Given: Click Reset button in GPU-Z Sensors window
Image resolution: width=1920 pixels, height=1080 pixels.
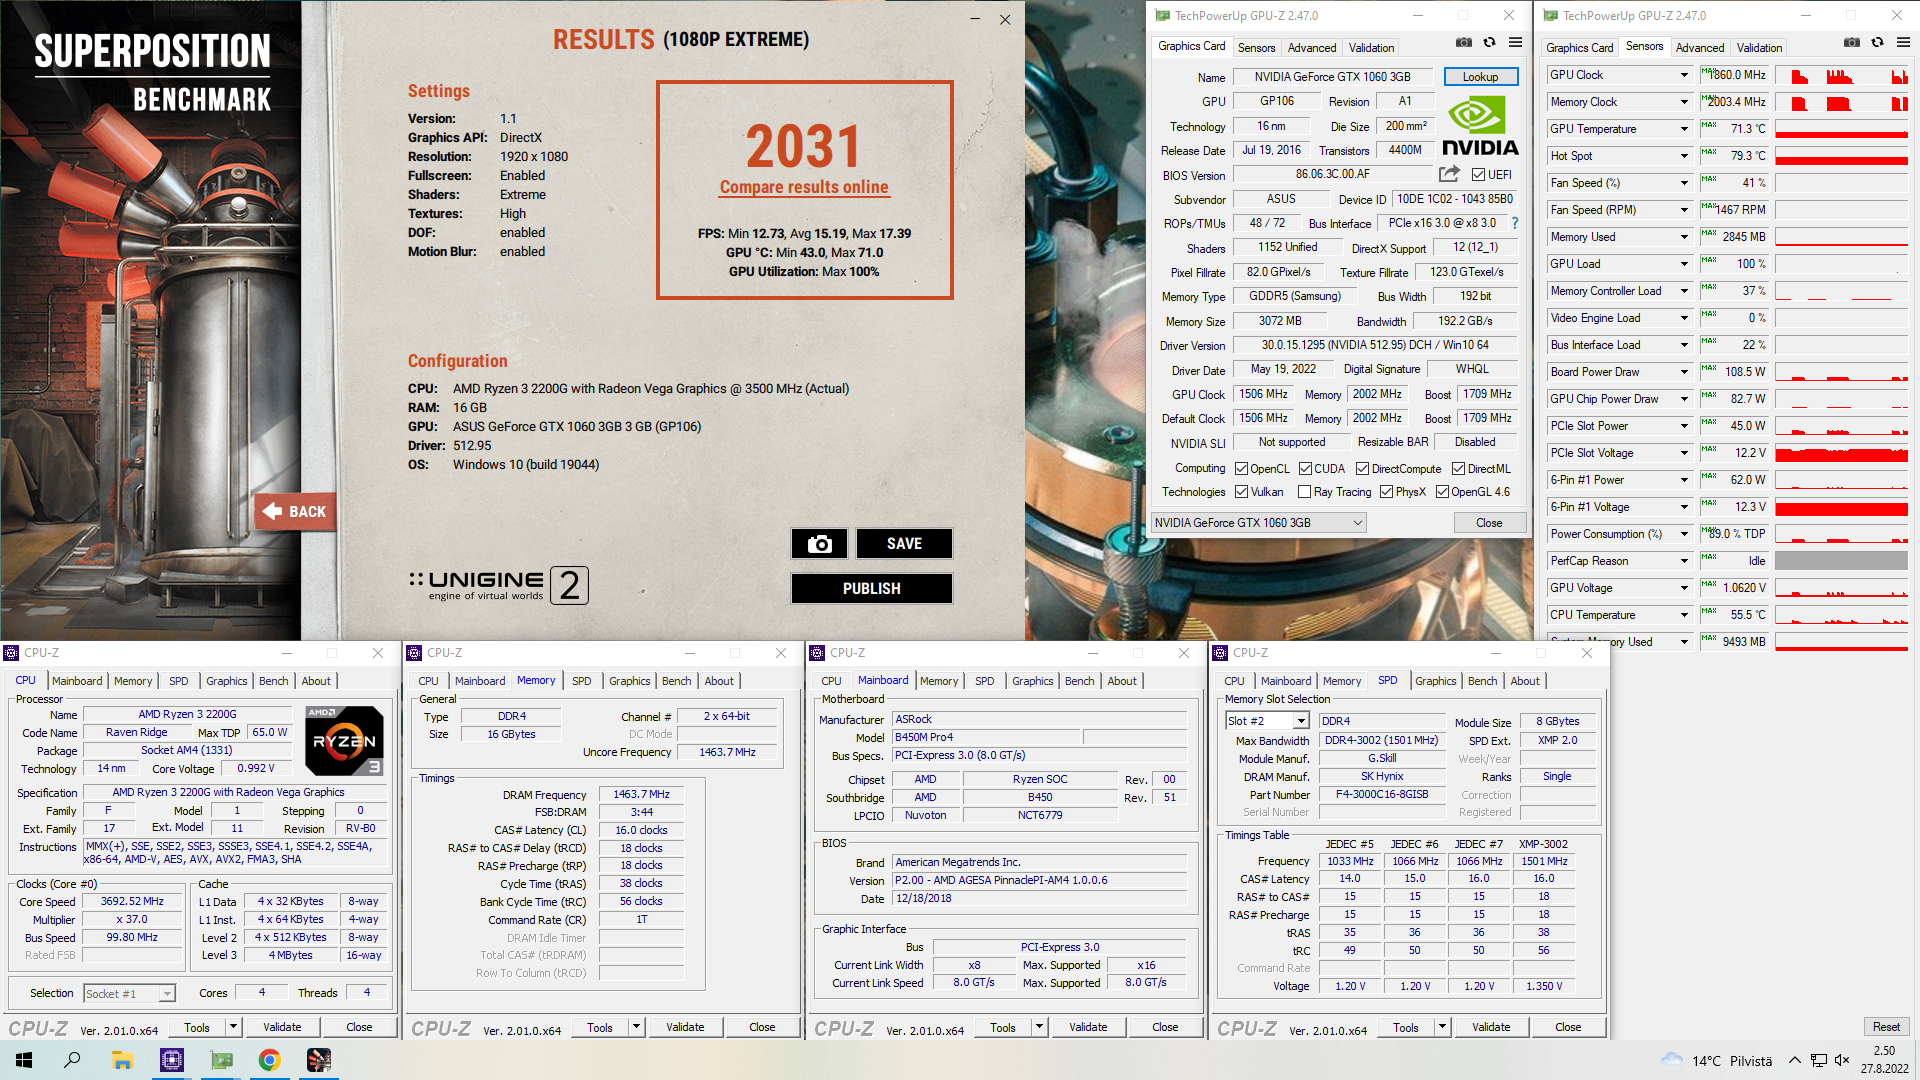Looking at the screenshot, I should point(1886,1027).
